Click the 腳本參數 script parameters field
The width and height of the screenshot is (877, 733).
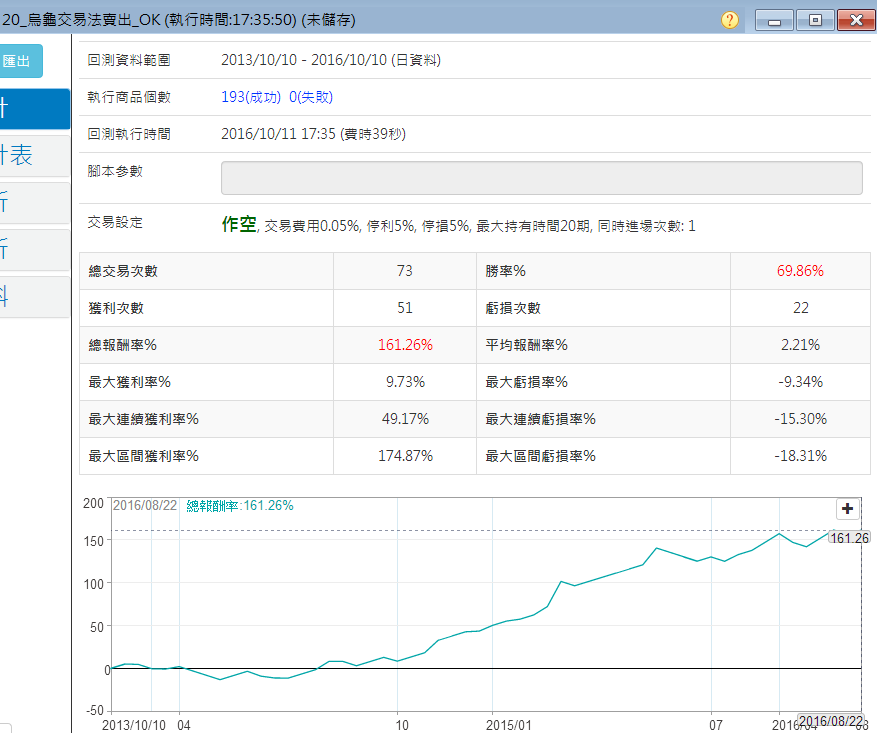click(x=541, y=178)
